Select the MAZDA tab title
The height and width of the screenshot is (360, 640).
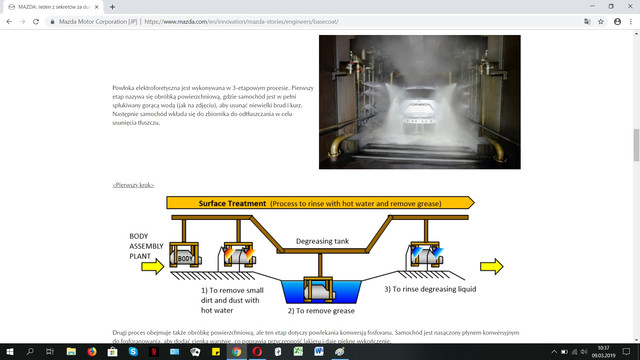click(54, 7)
